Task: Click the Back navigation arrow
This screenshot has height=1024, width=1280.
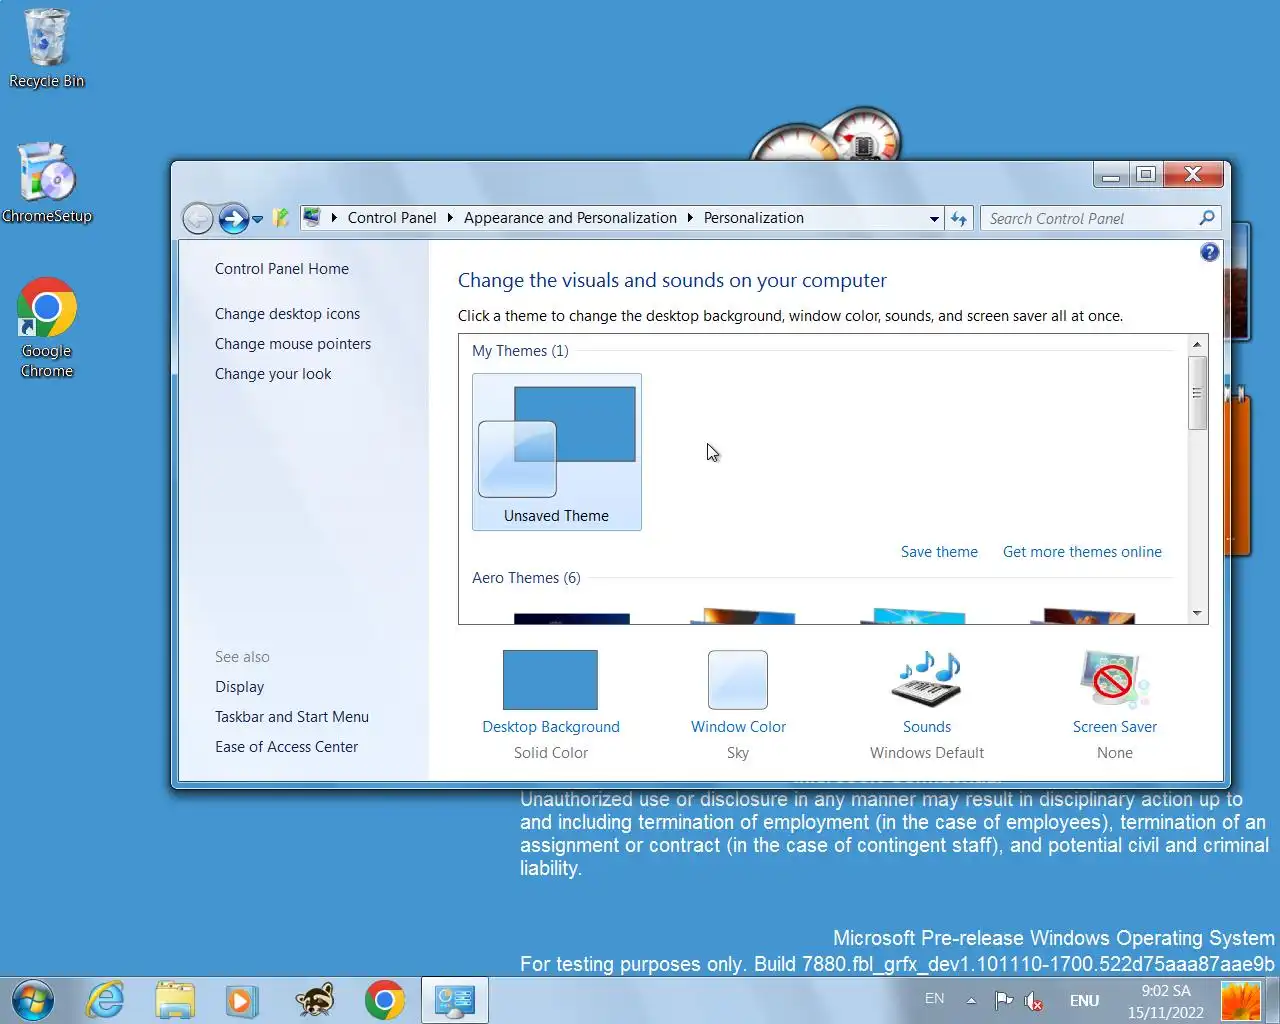Action: (198, 218)
